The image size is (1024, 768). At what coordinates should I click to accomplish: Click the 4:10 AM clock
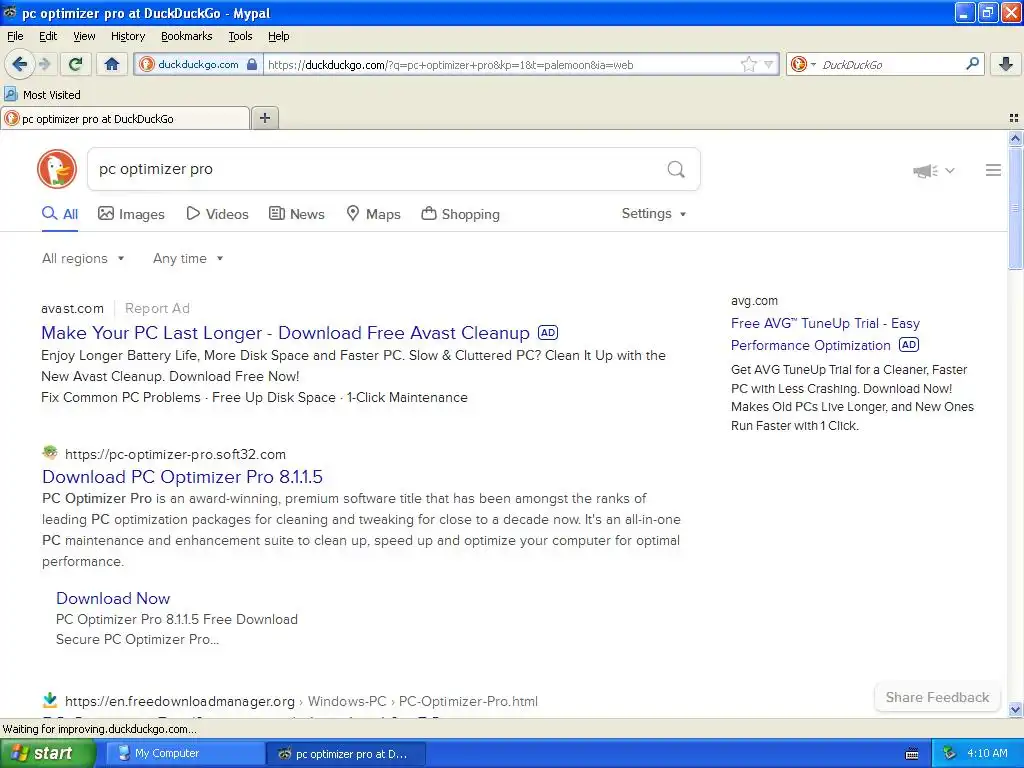tap(987, 753)
